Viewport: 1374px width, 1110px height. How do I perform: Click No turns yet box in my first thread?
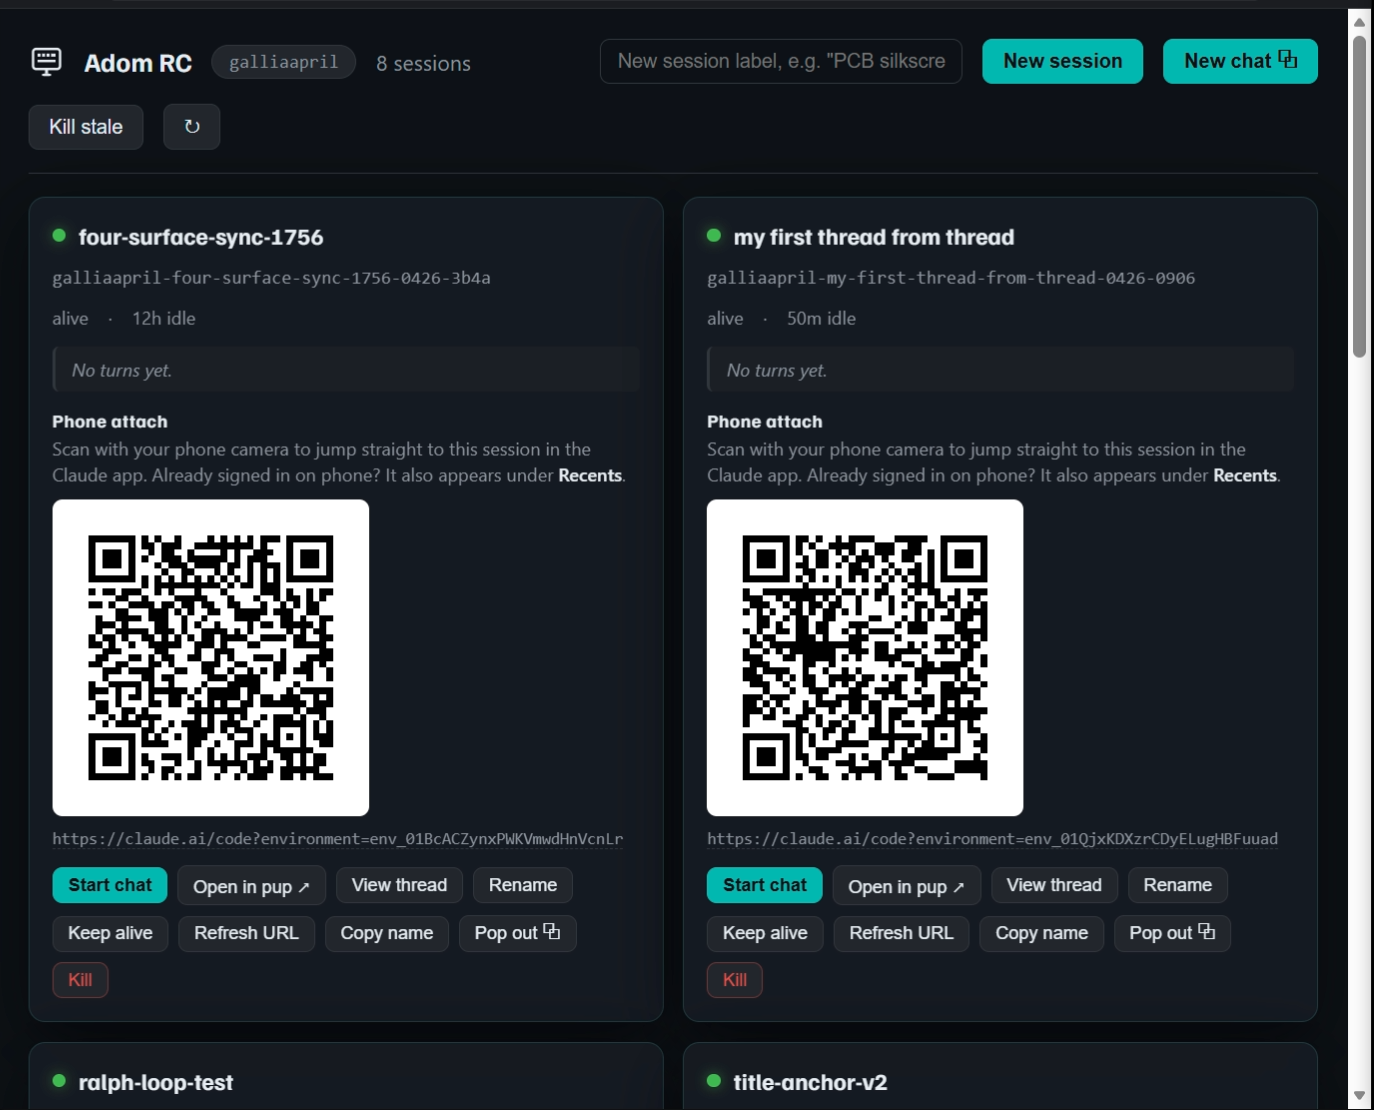pos(1001,370)
